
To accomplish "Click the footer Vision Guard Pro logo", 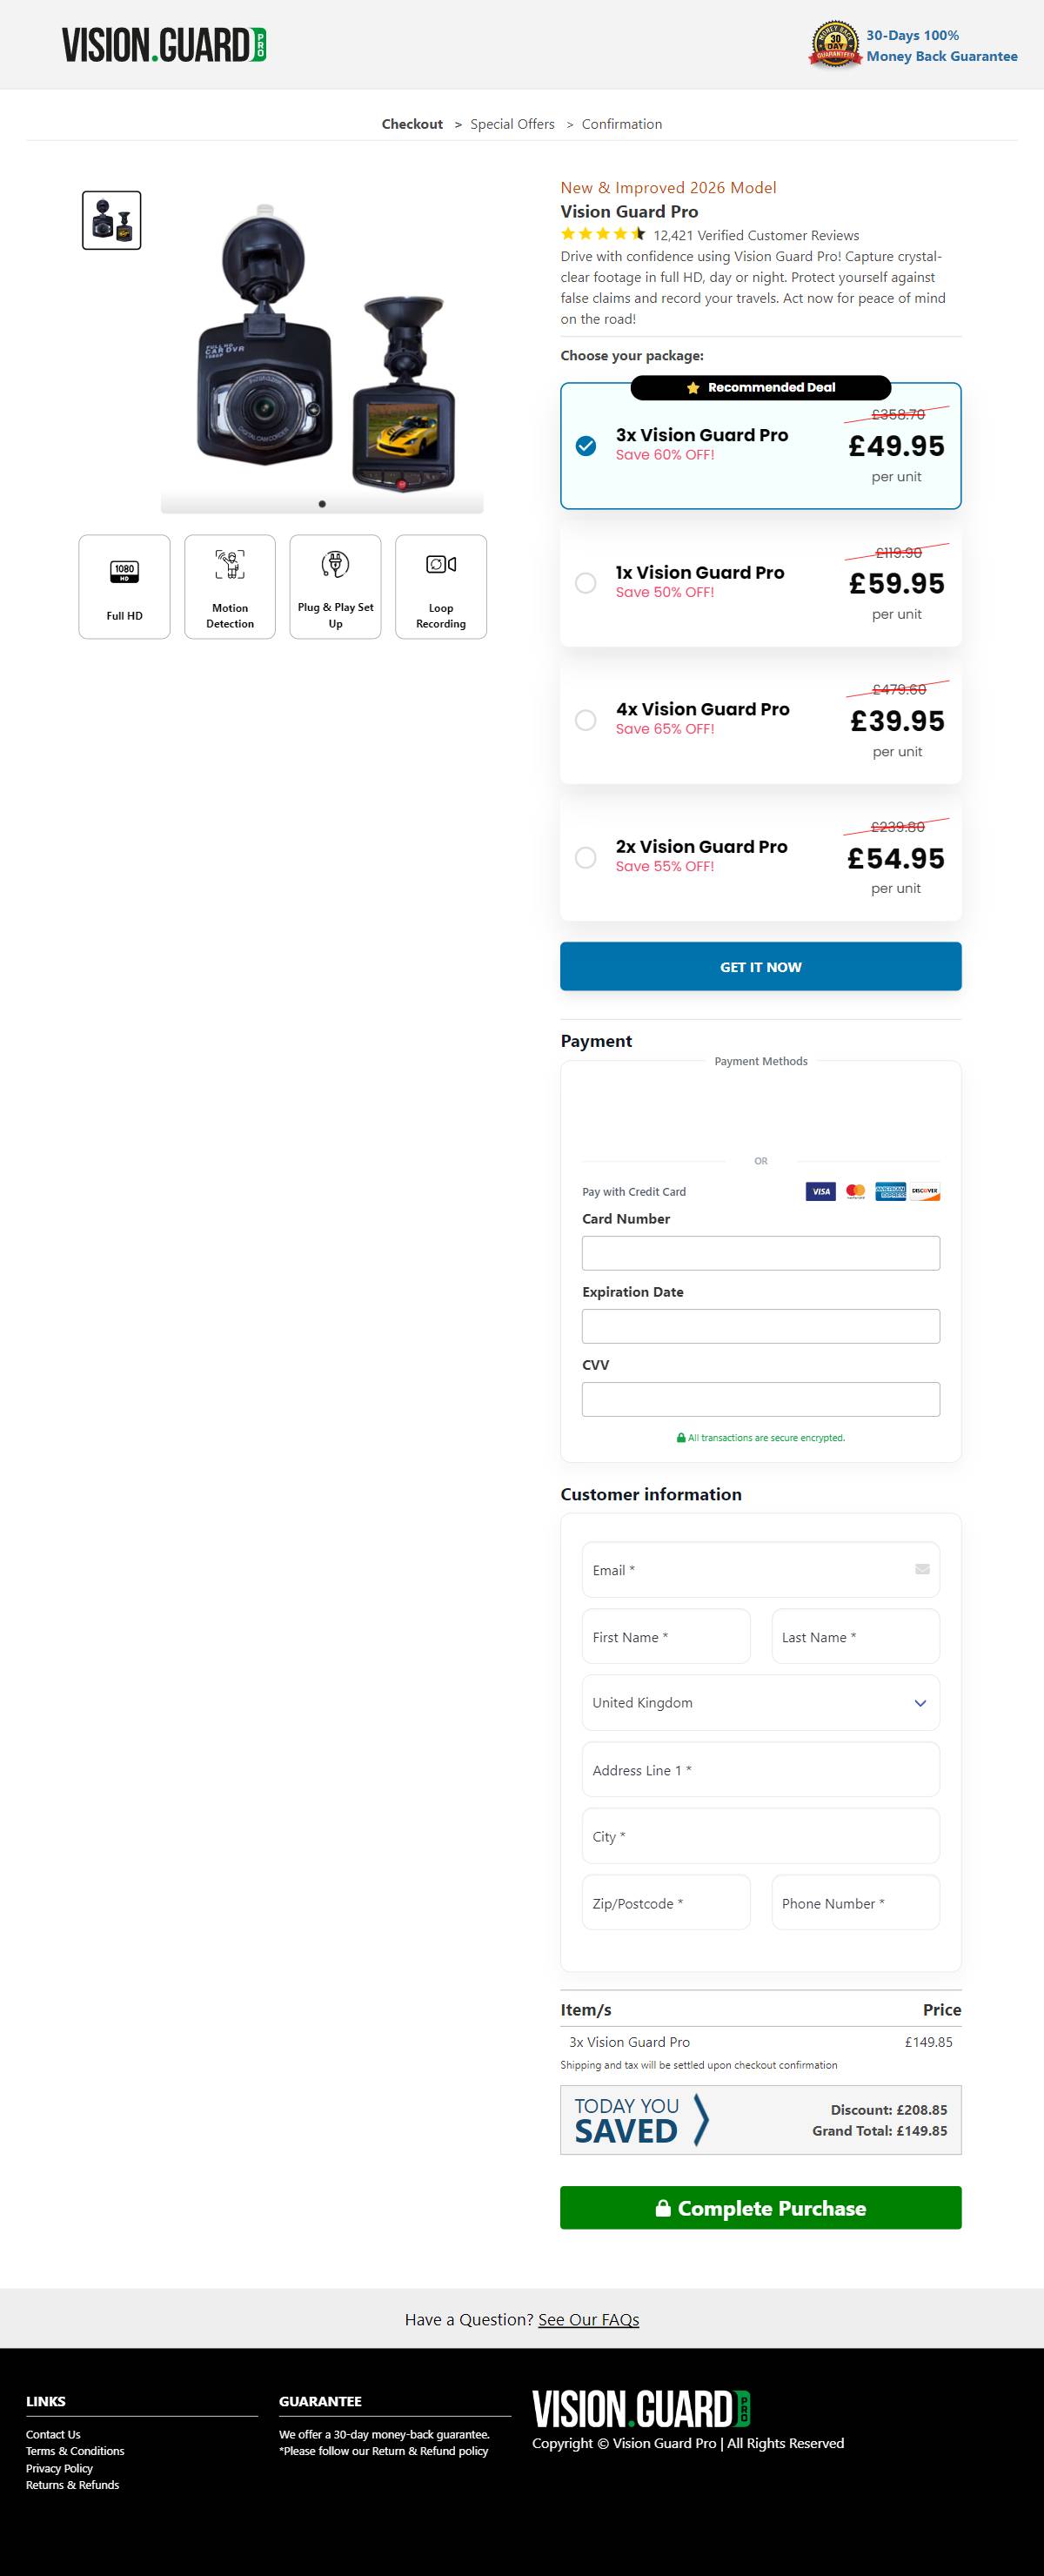I will tap(641, 2408).
